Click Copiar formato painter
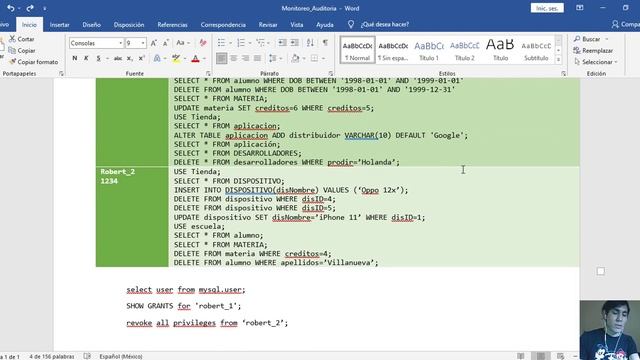Viewport: 640px width, 360px height. point(33,62)
